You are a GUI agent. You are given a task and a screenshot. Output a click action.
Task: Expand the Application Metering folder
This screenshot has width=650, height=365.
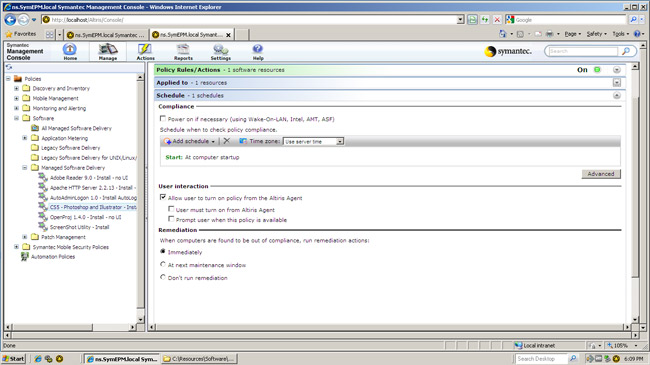click(24, 138)
